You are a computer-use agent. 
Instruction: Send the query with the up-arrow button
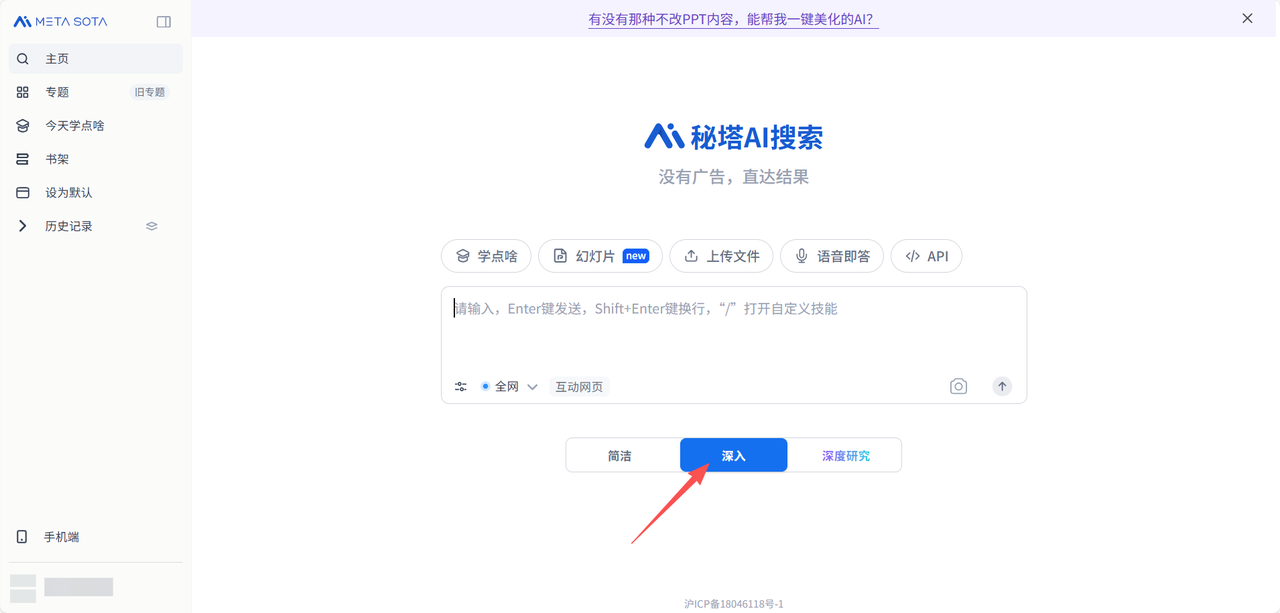(1002, 386)
